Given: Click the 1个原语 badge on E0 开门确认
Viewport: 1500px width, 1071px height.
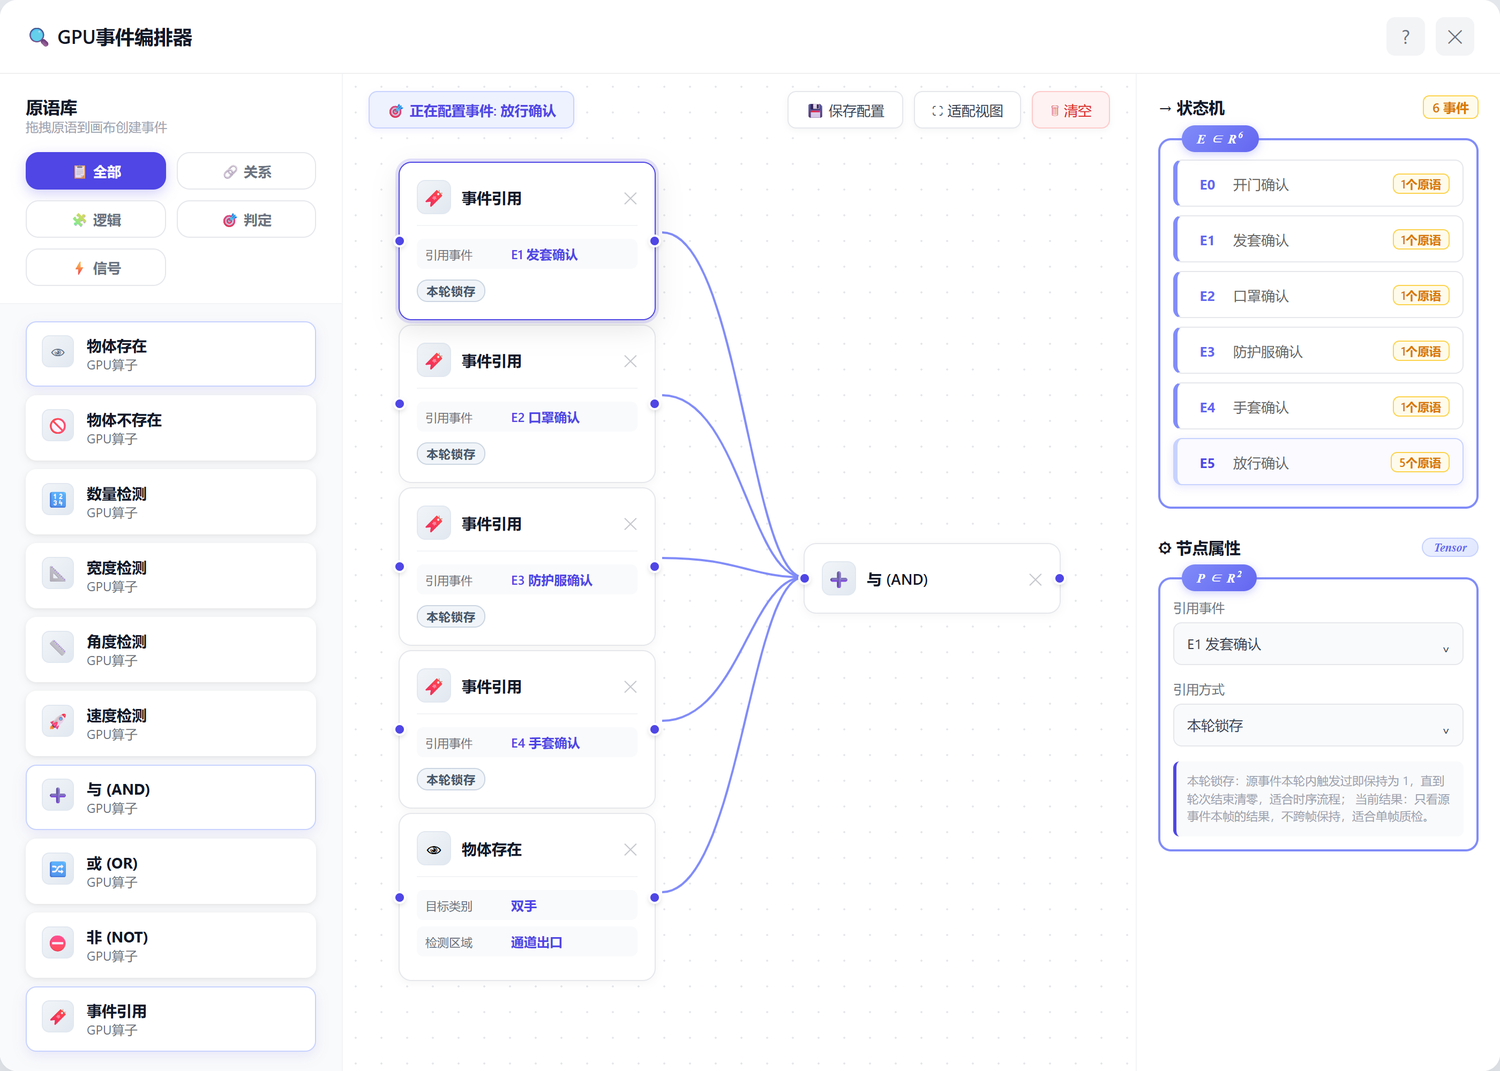Looking at the screenshot, I should click(1421, 184).
